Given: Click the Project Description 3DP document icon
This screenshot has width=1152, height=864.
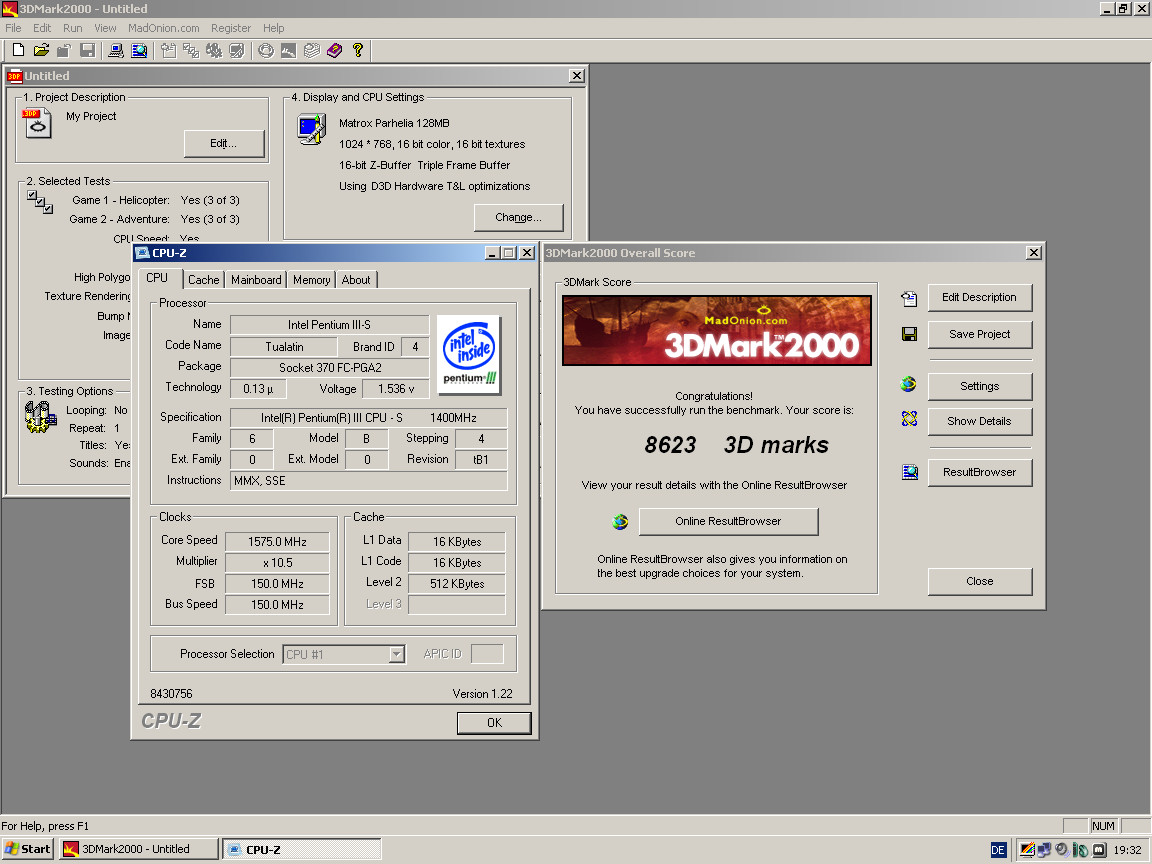Looking at the screenshot, I should pyautogui.click(x=37, y=123).
